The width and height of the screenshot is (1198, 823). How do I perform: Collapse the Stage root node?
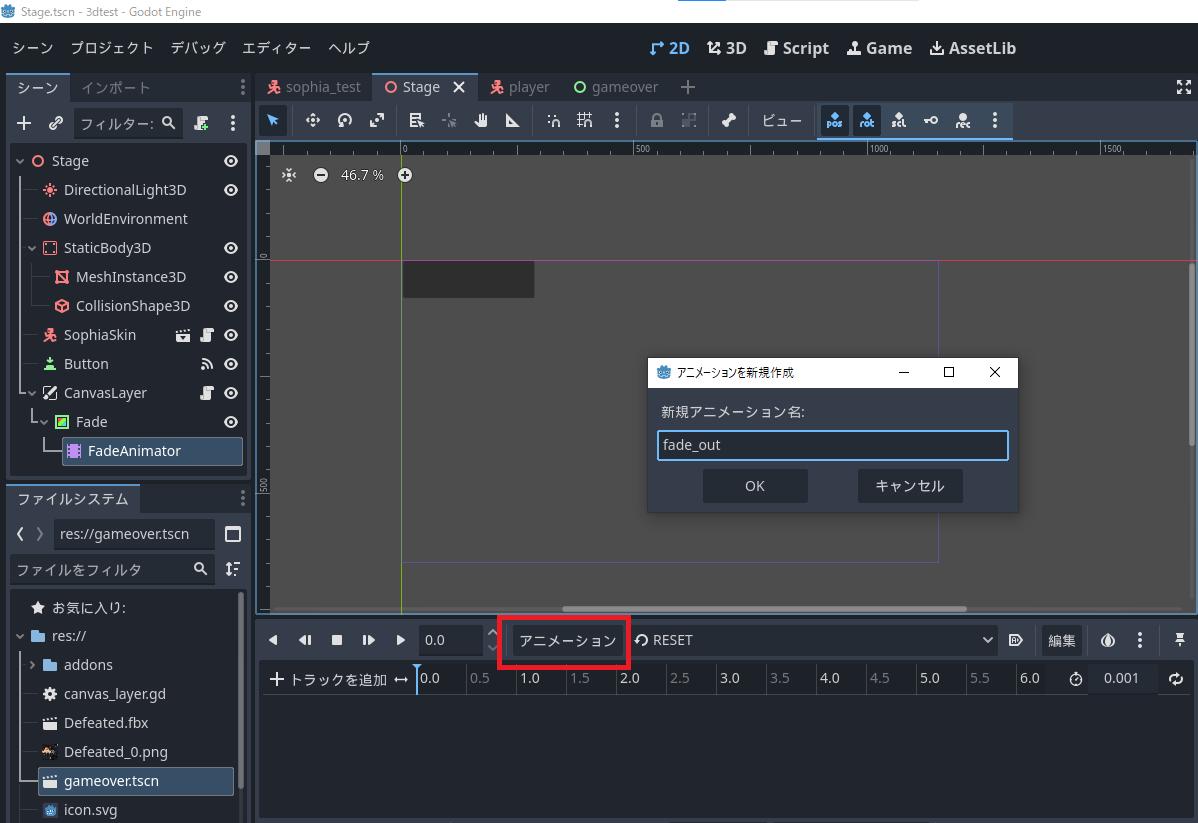click(20, 161)
